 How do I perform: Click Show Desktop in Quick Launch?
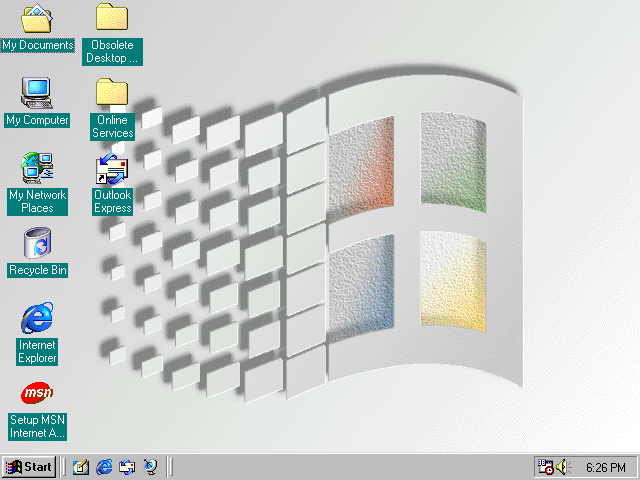[x=81, y=467]
